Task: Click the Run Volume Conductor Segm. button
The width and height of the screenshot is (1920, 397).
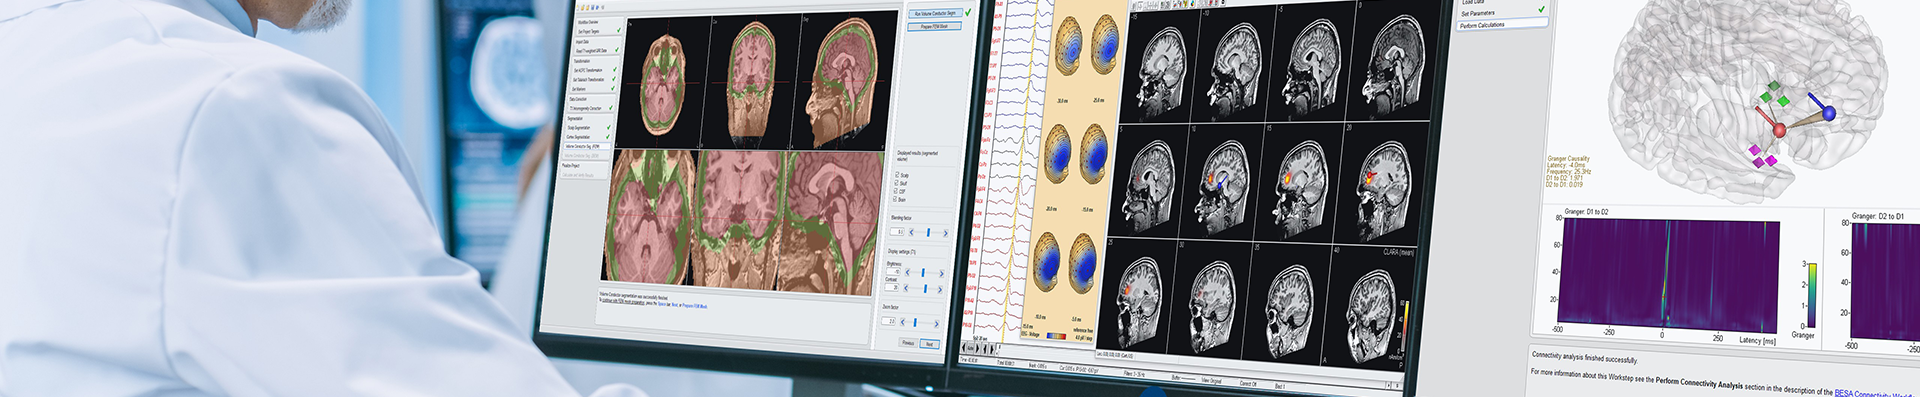Action: click(x=935, y=14)
